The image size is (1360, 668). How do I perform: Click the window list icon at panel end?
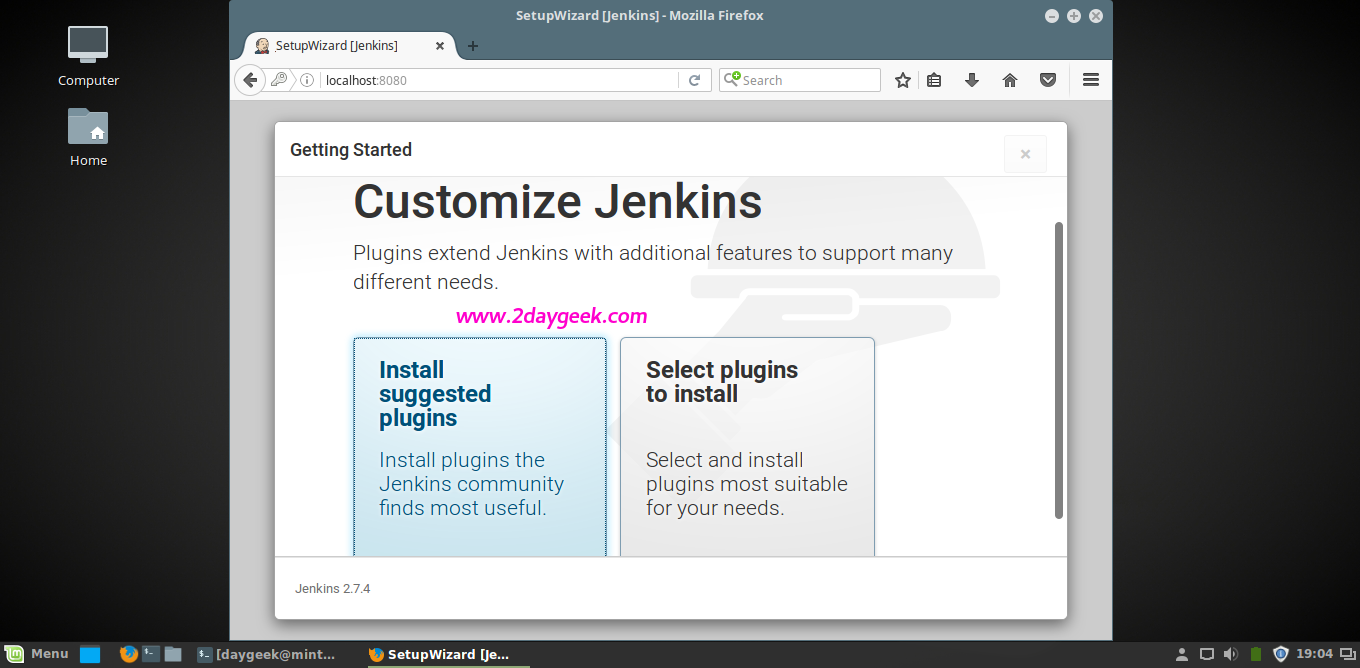click(1346, 655)
